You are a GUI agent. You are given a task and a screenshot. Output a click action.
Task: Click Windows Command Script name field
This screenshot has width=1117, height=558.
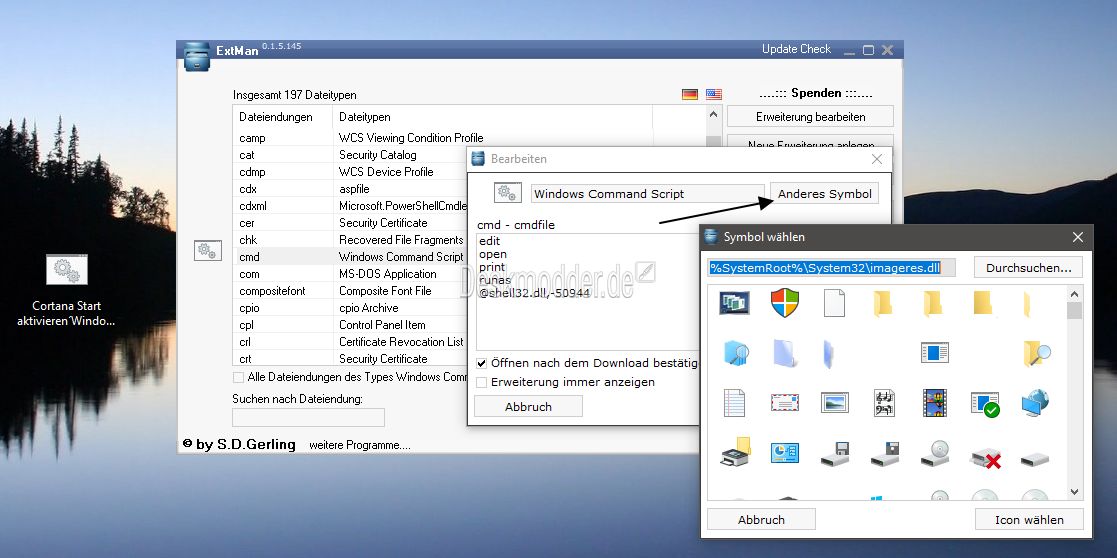click(x=648, y=193)
